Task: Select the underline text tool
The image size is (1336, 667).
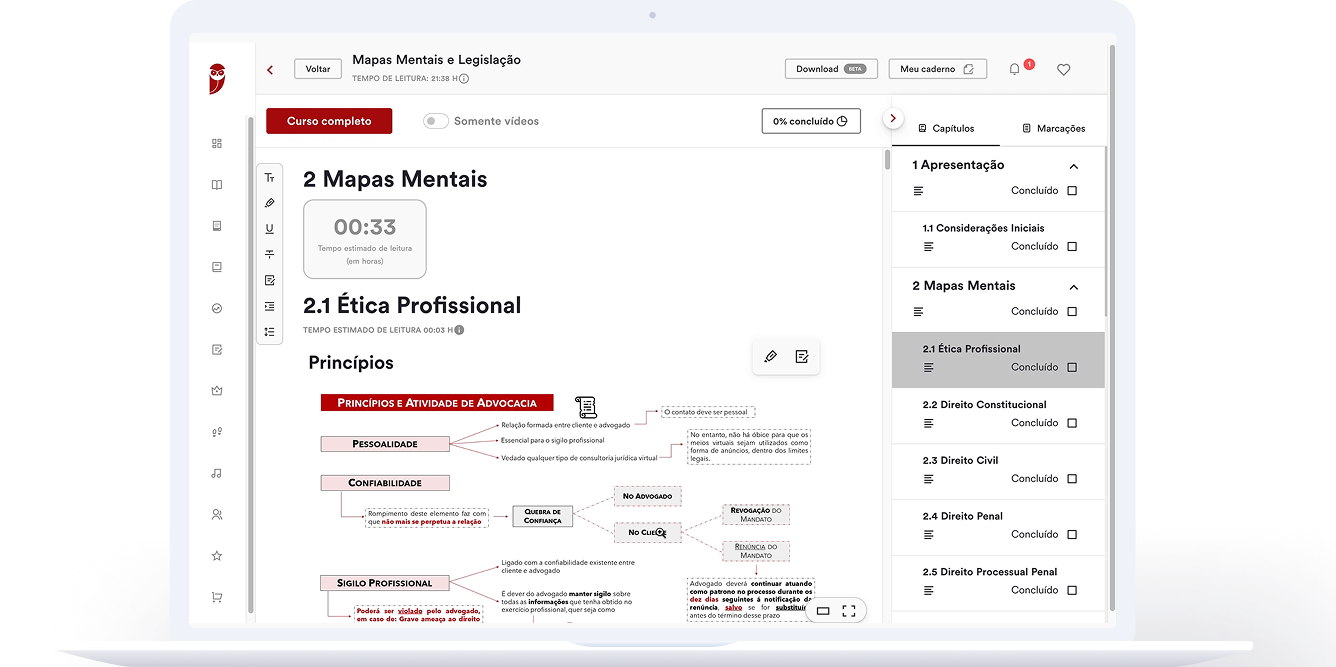Action: click(269, 229)
